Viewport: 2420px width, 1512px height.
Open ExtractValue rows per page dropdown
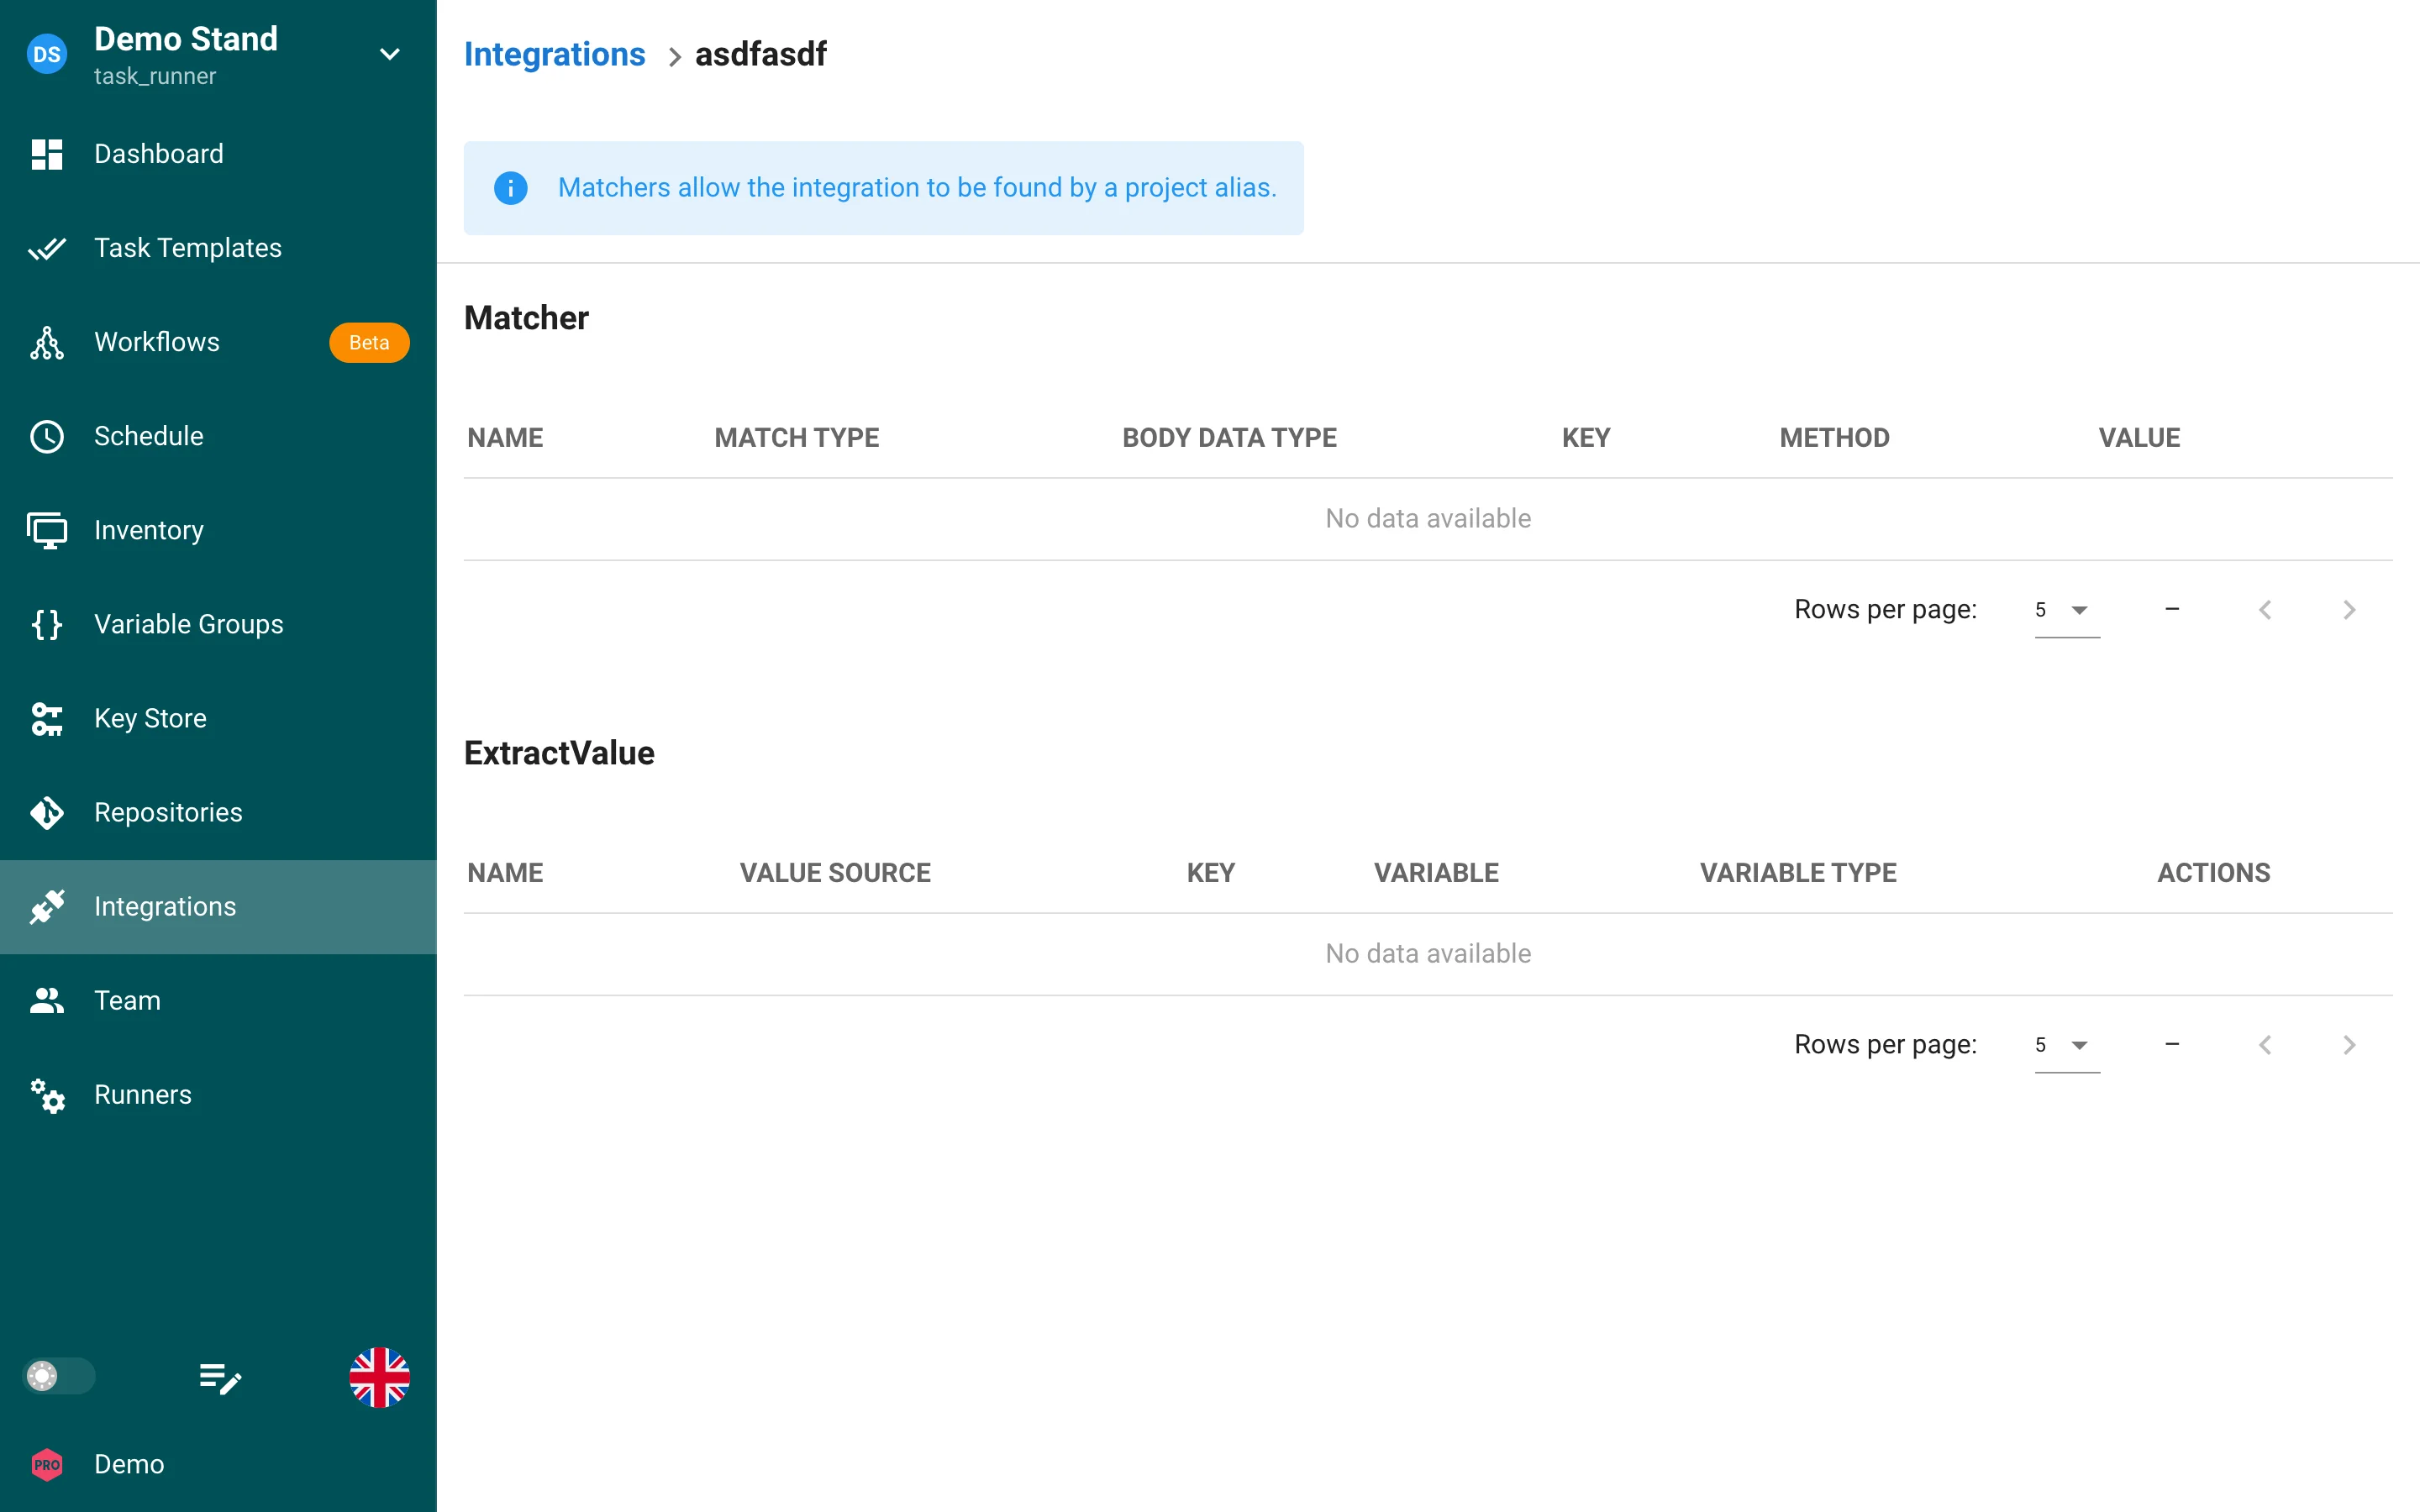(x=2067, y=1045)
